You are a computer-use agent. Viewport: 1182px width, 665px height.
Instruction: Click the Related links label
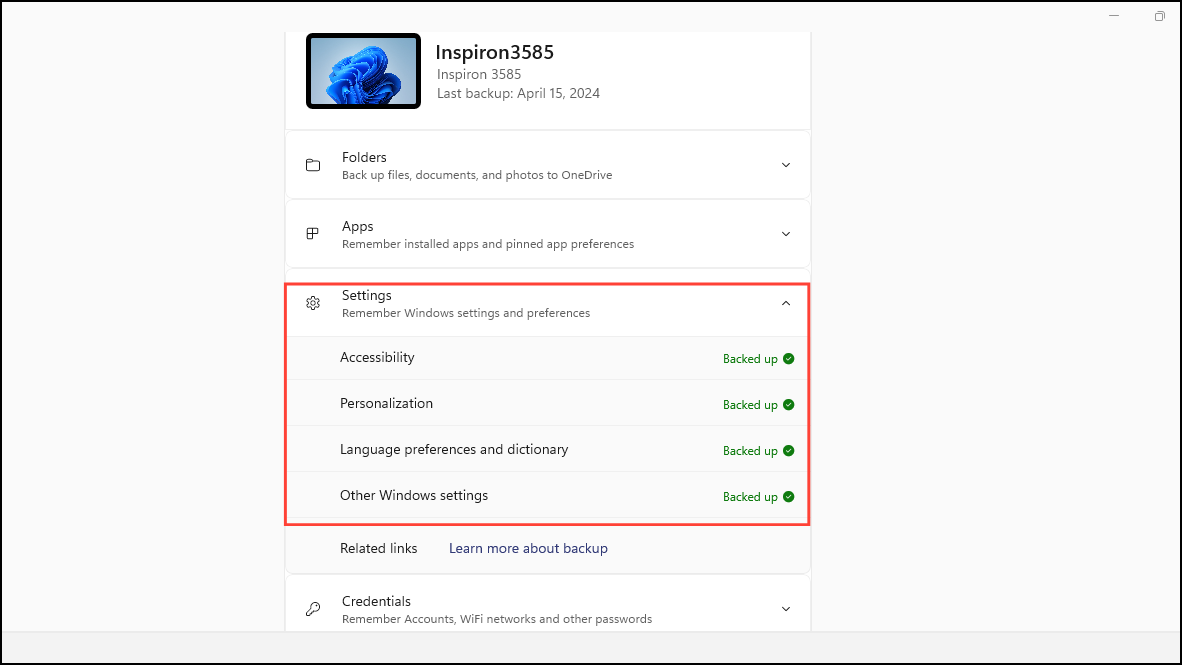pos(379,548)
